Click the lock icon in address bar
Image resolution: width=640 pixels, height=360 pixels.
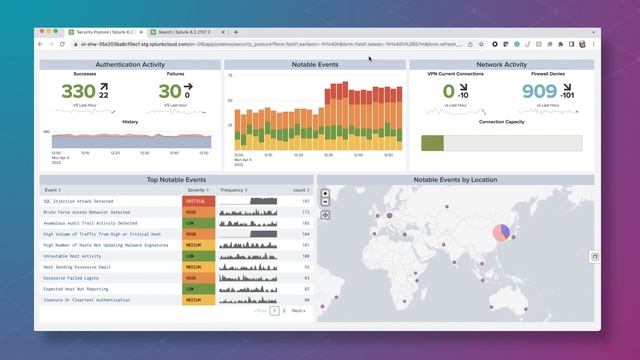[x=76, y=44]
